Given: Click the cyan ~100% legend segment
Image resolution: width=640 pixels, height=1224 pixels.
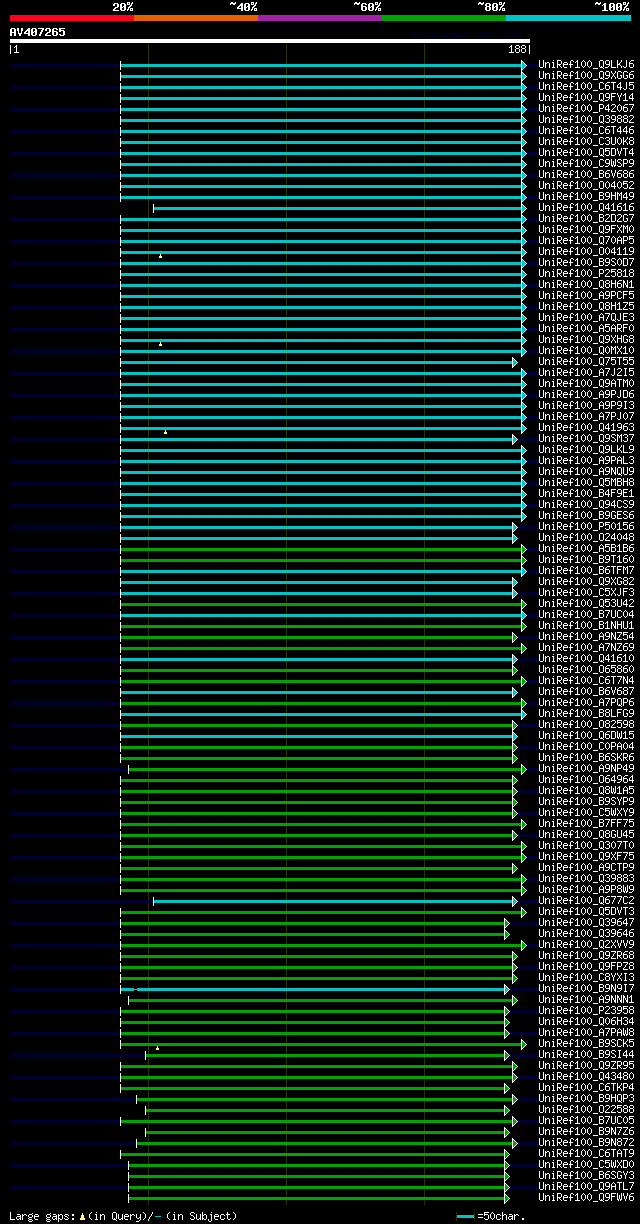Looking at the screenshot, I should (x=567, y=18).
